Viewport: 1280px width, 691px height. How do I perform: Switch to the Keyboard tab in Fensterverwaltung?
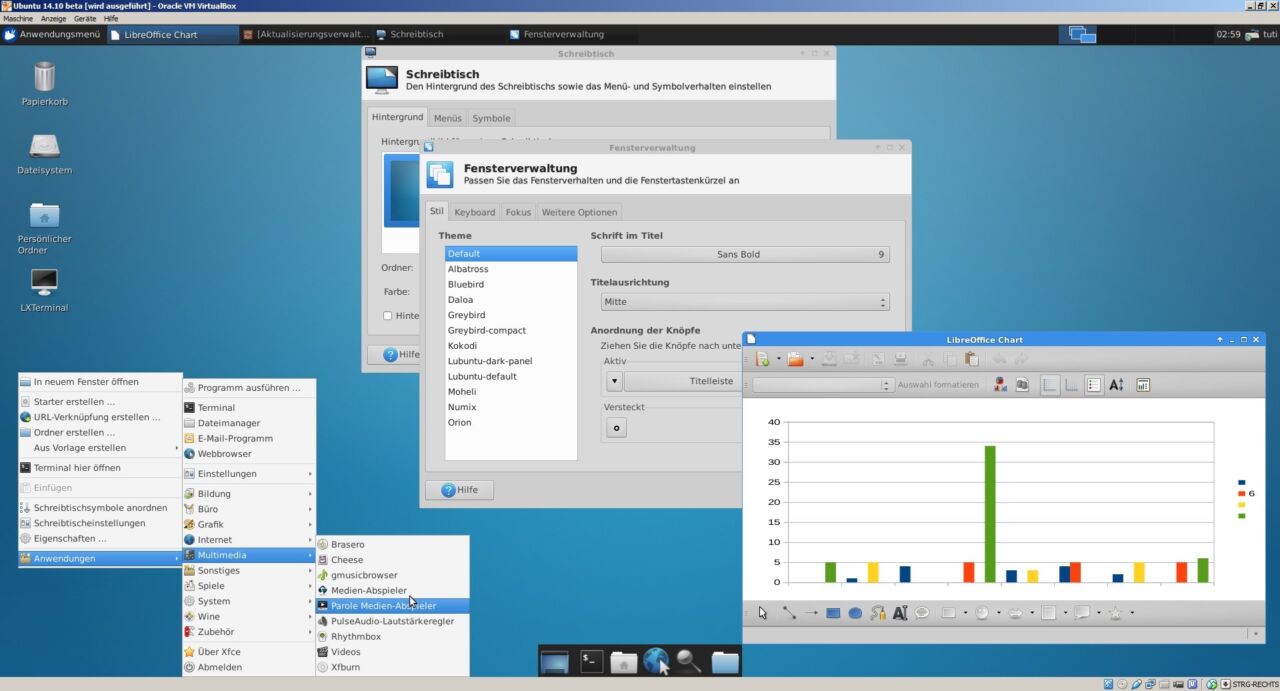point(475,212)
